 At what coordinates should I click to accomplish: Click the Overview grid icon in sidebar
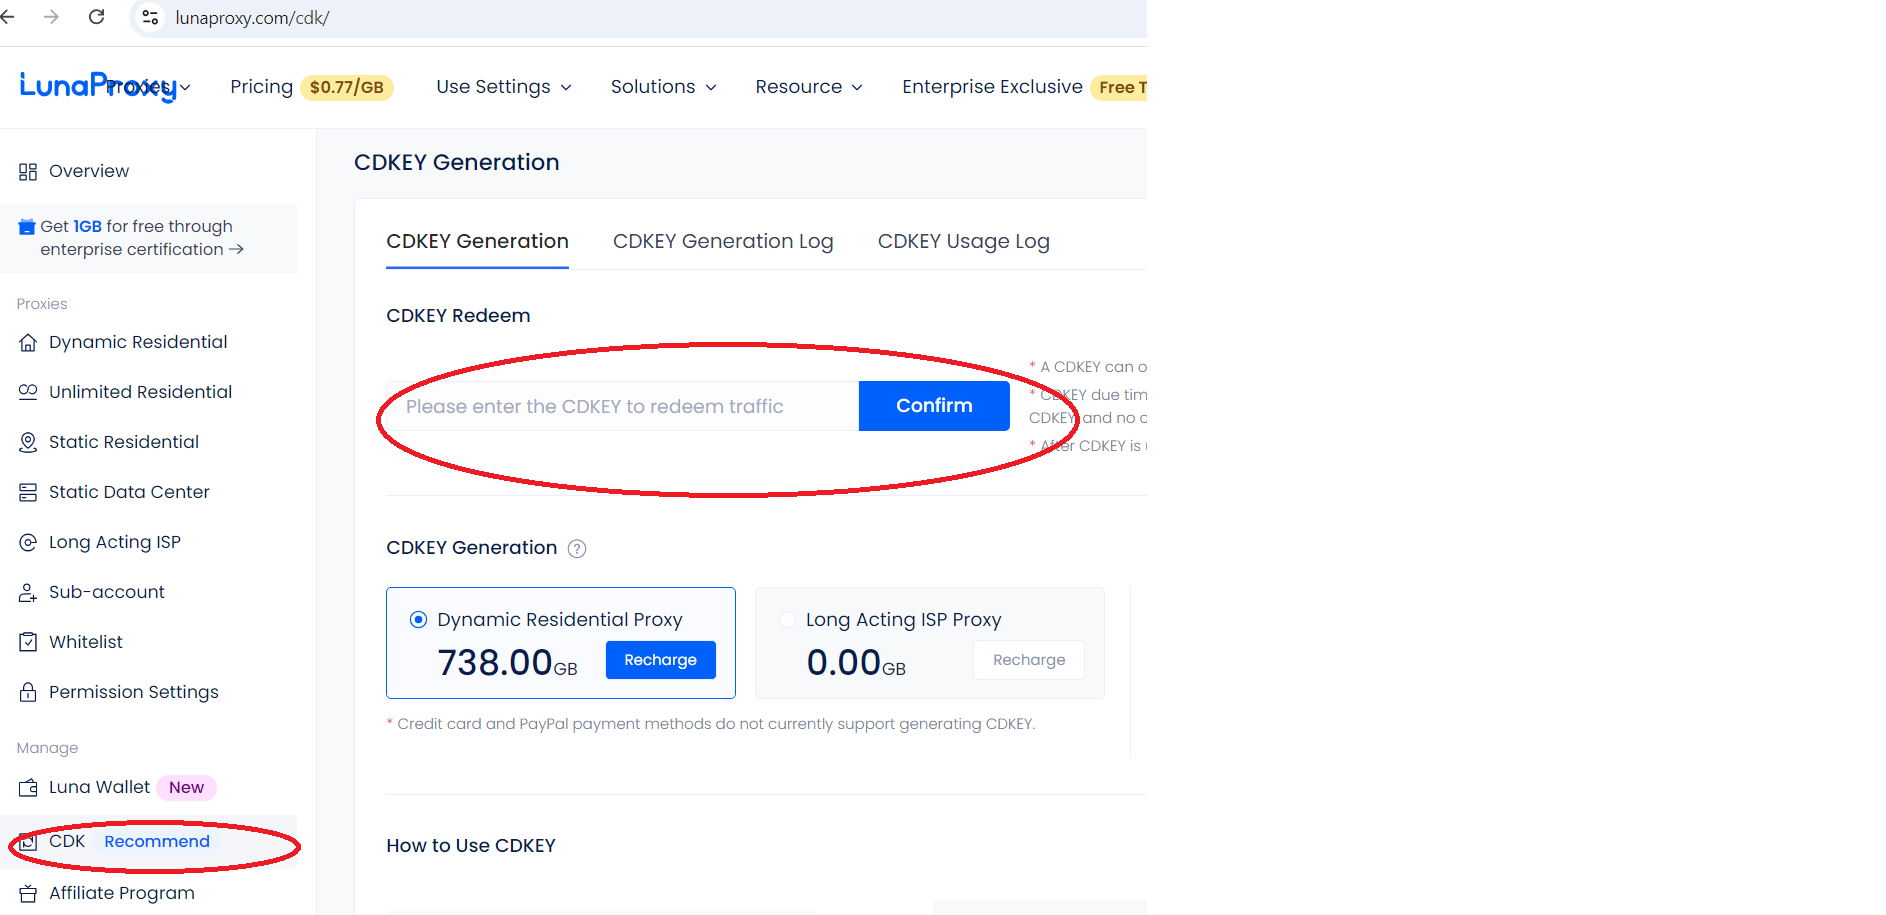28,172
